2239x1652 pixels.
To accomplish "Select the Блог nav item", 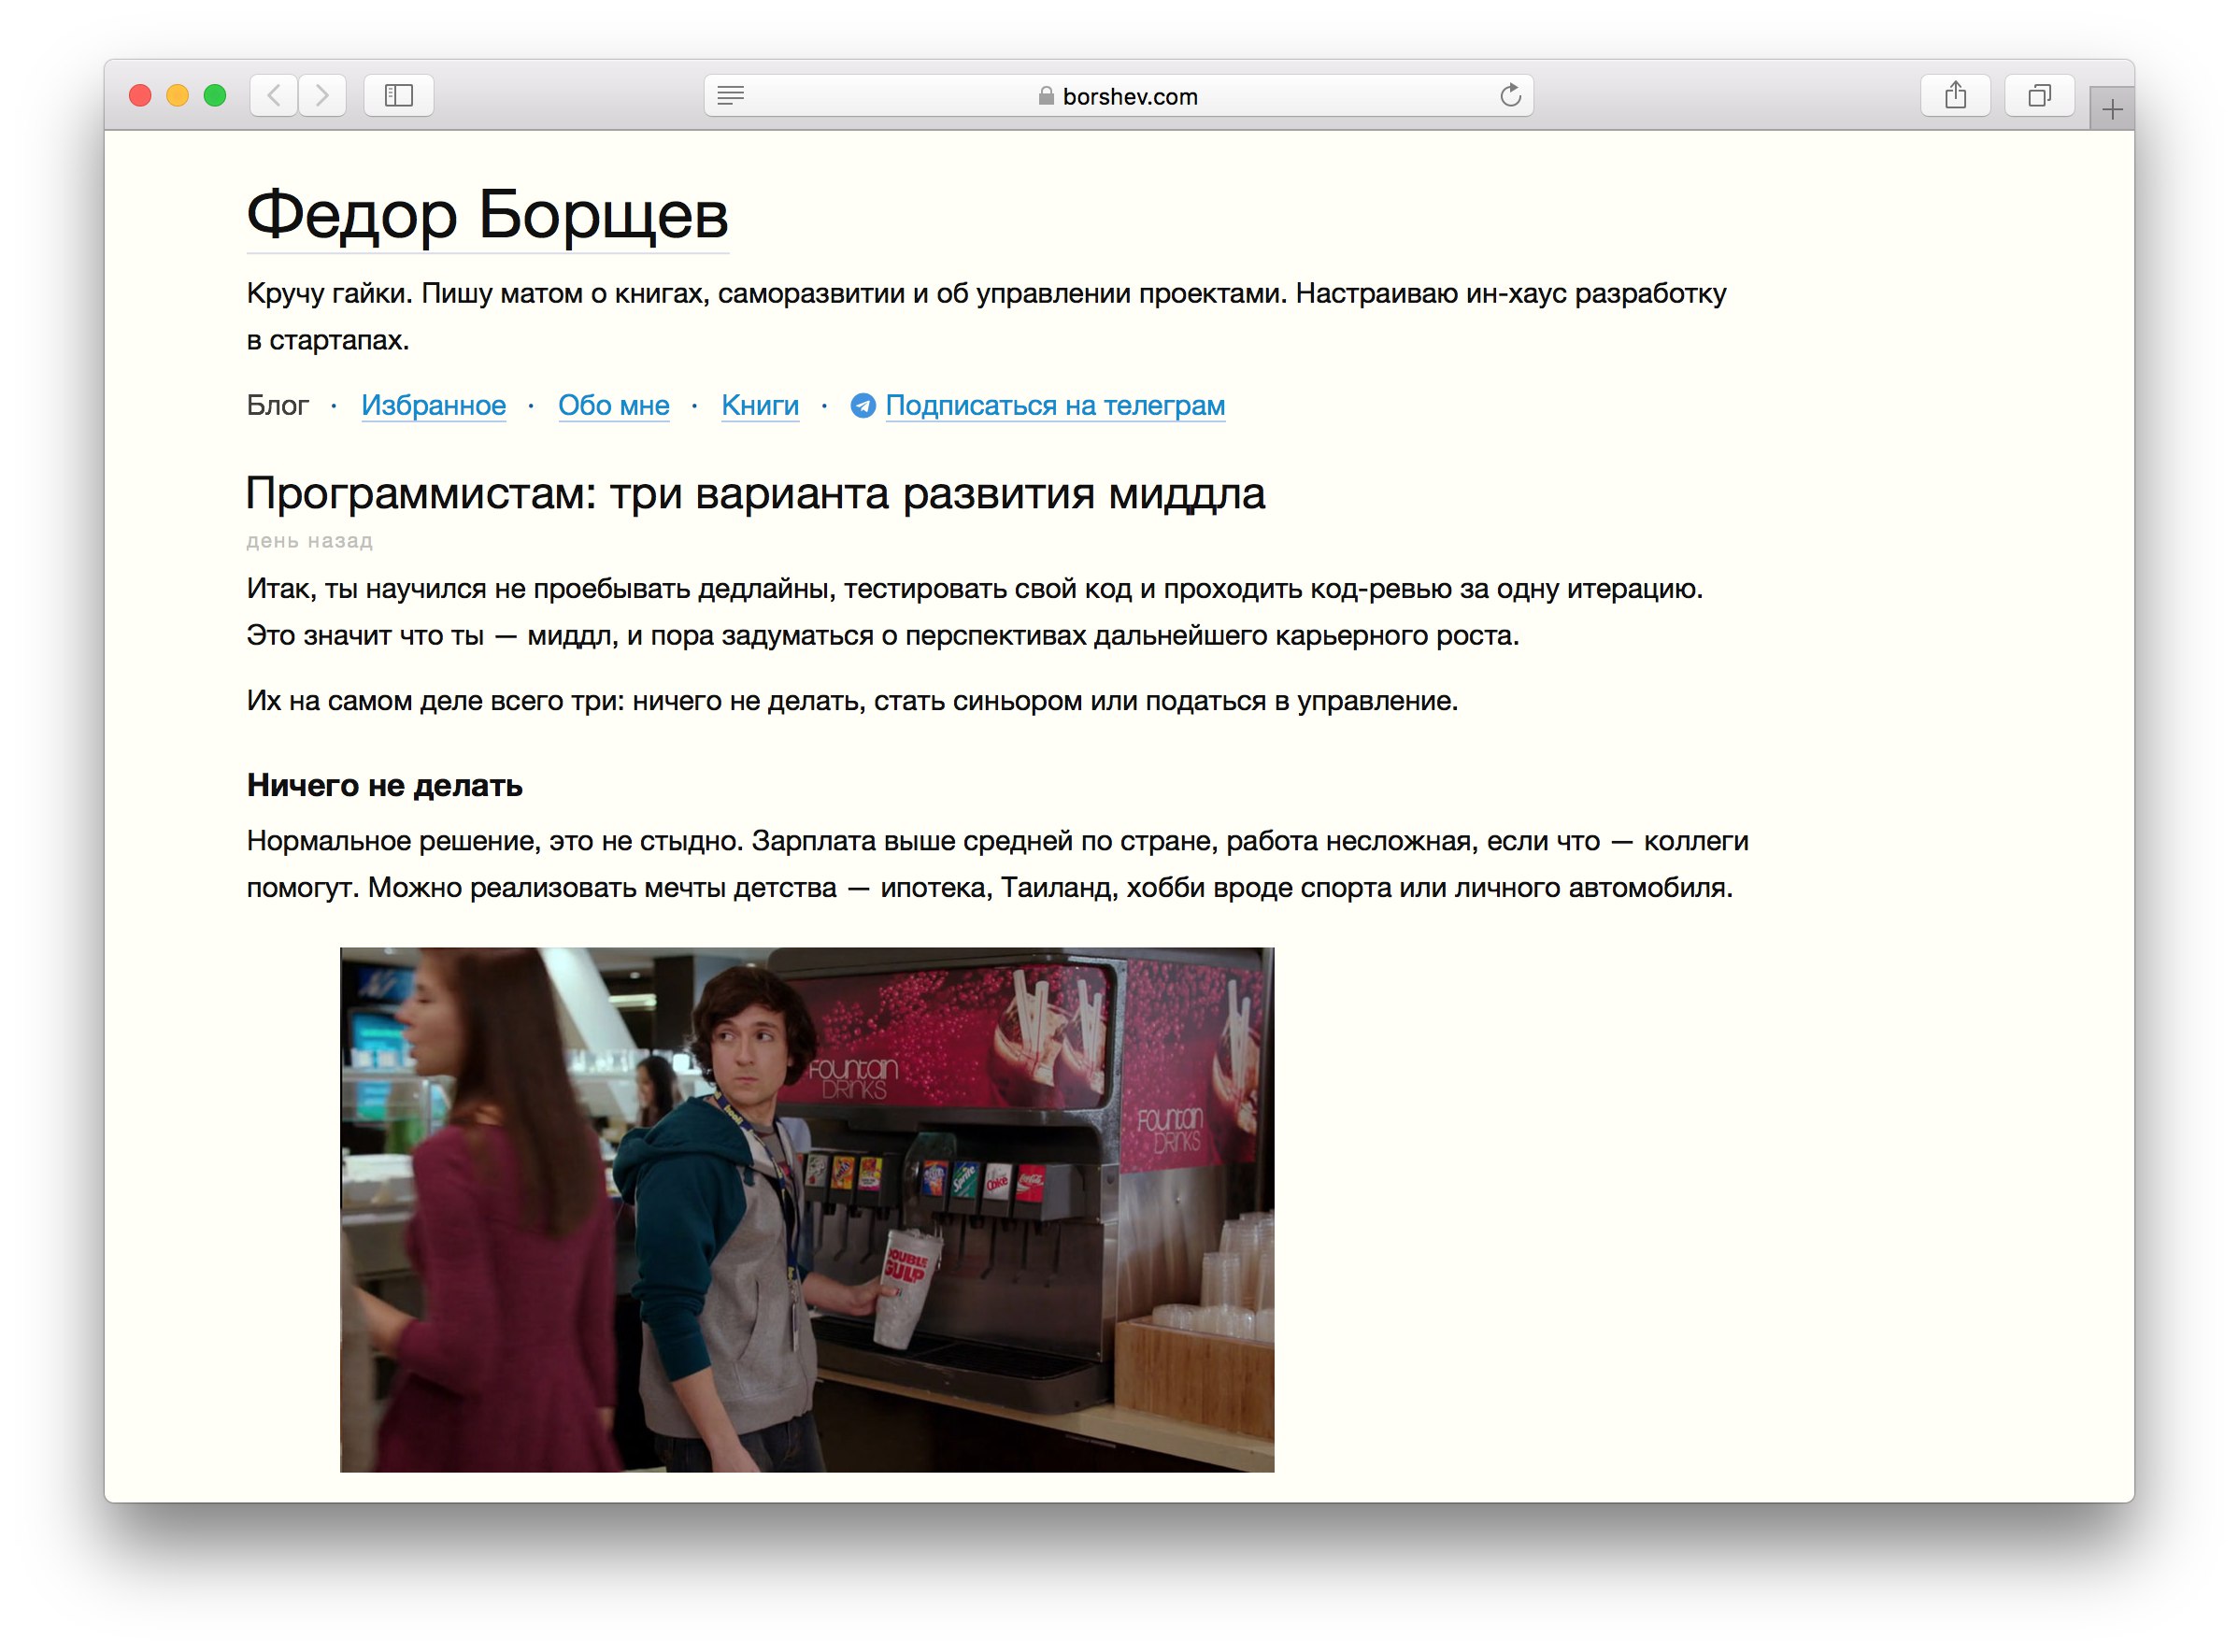I will pos(278,406).
